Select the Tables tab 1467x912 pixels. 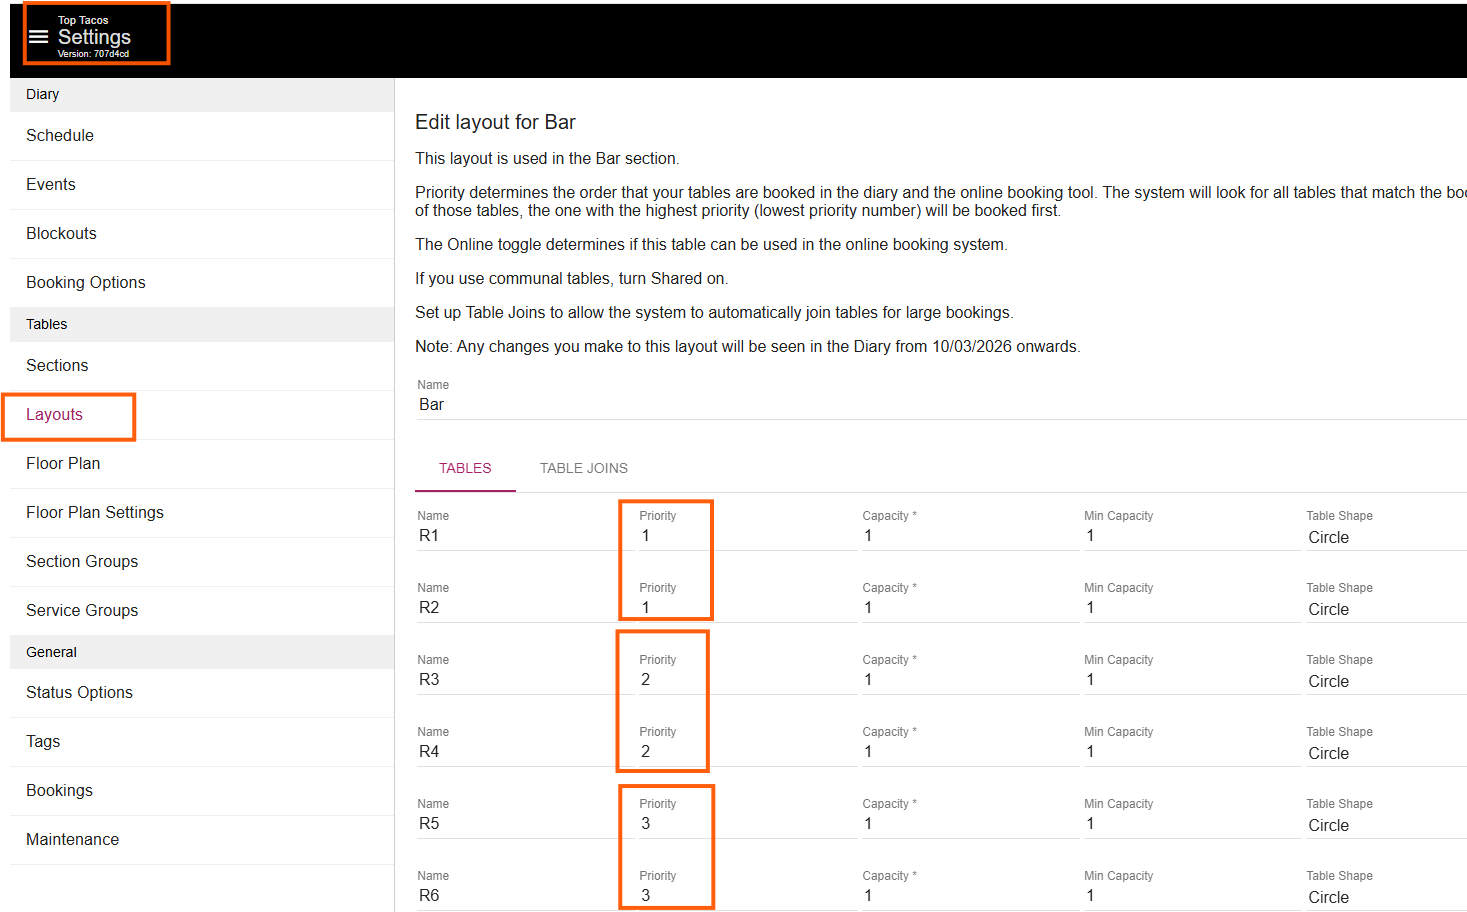click(465, 469)
